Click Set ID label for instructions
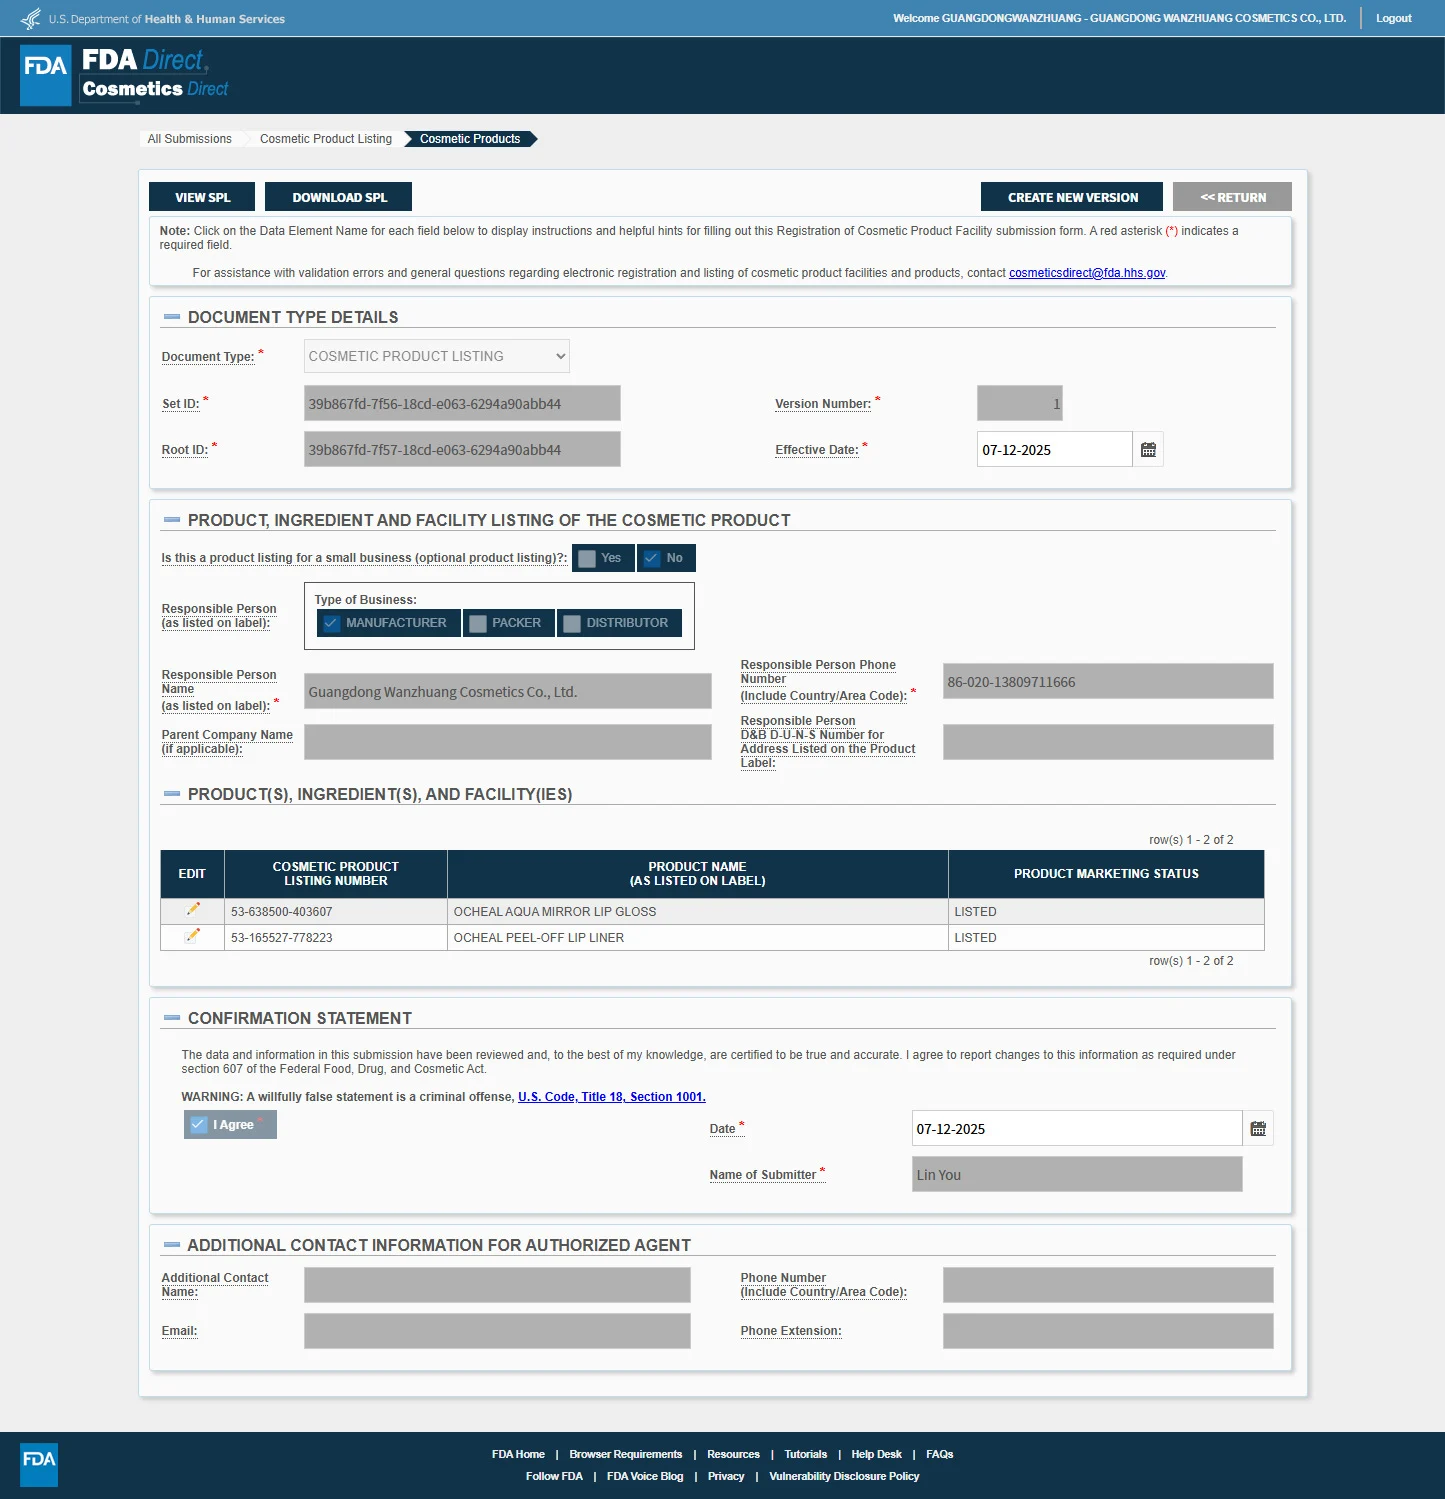1445x1499 pixels. pos(181,404)
